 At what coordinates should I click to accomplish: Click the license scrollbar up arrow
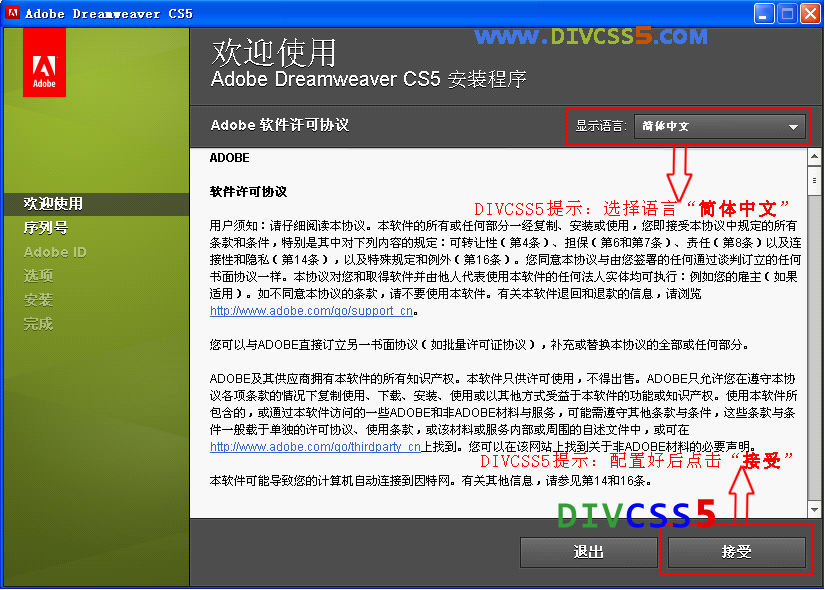814,156
